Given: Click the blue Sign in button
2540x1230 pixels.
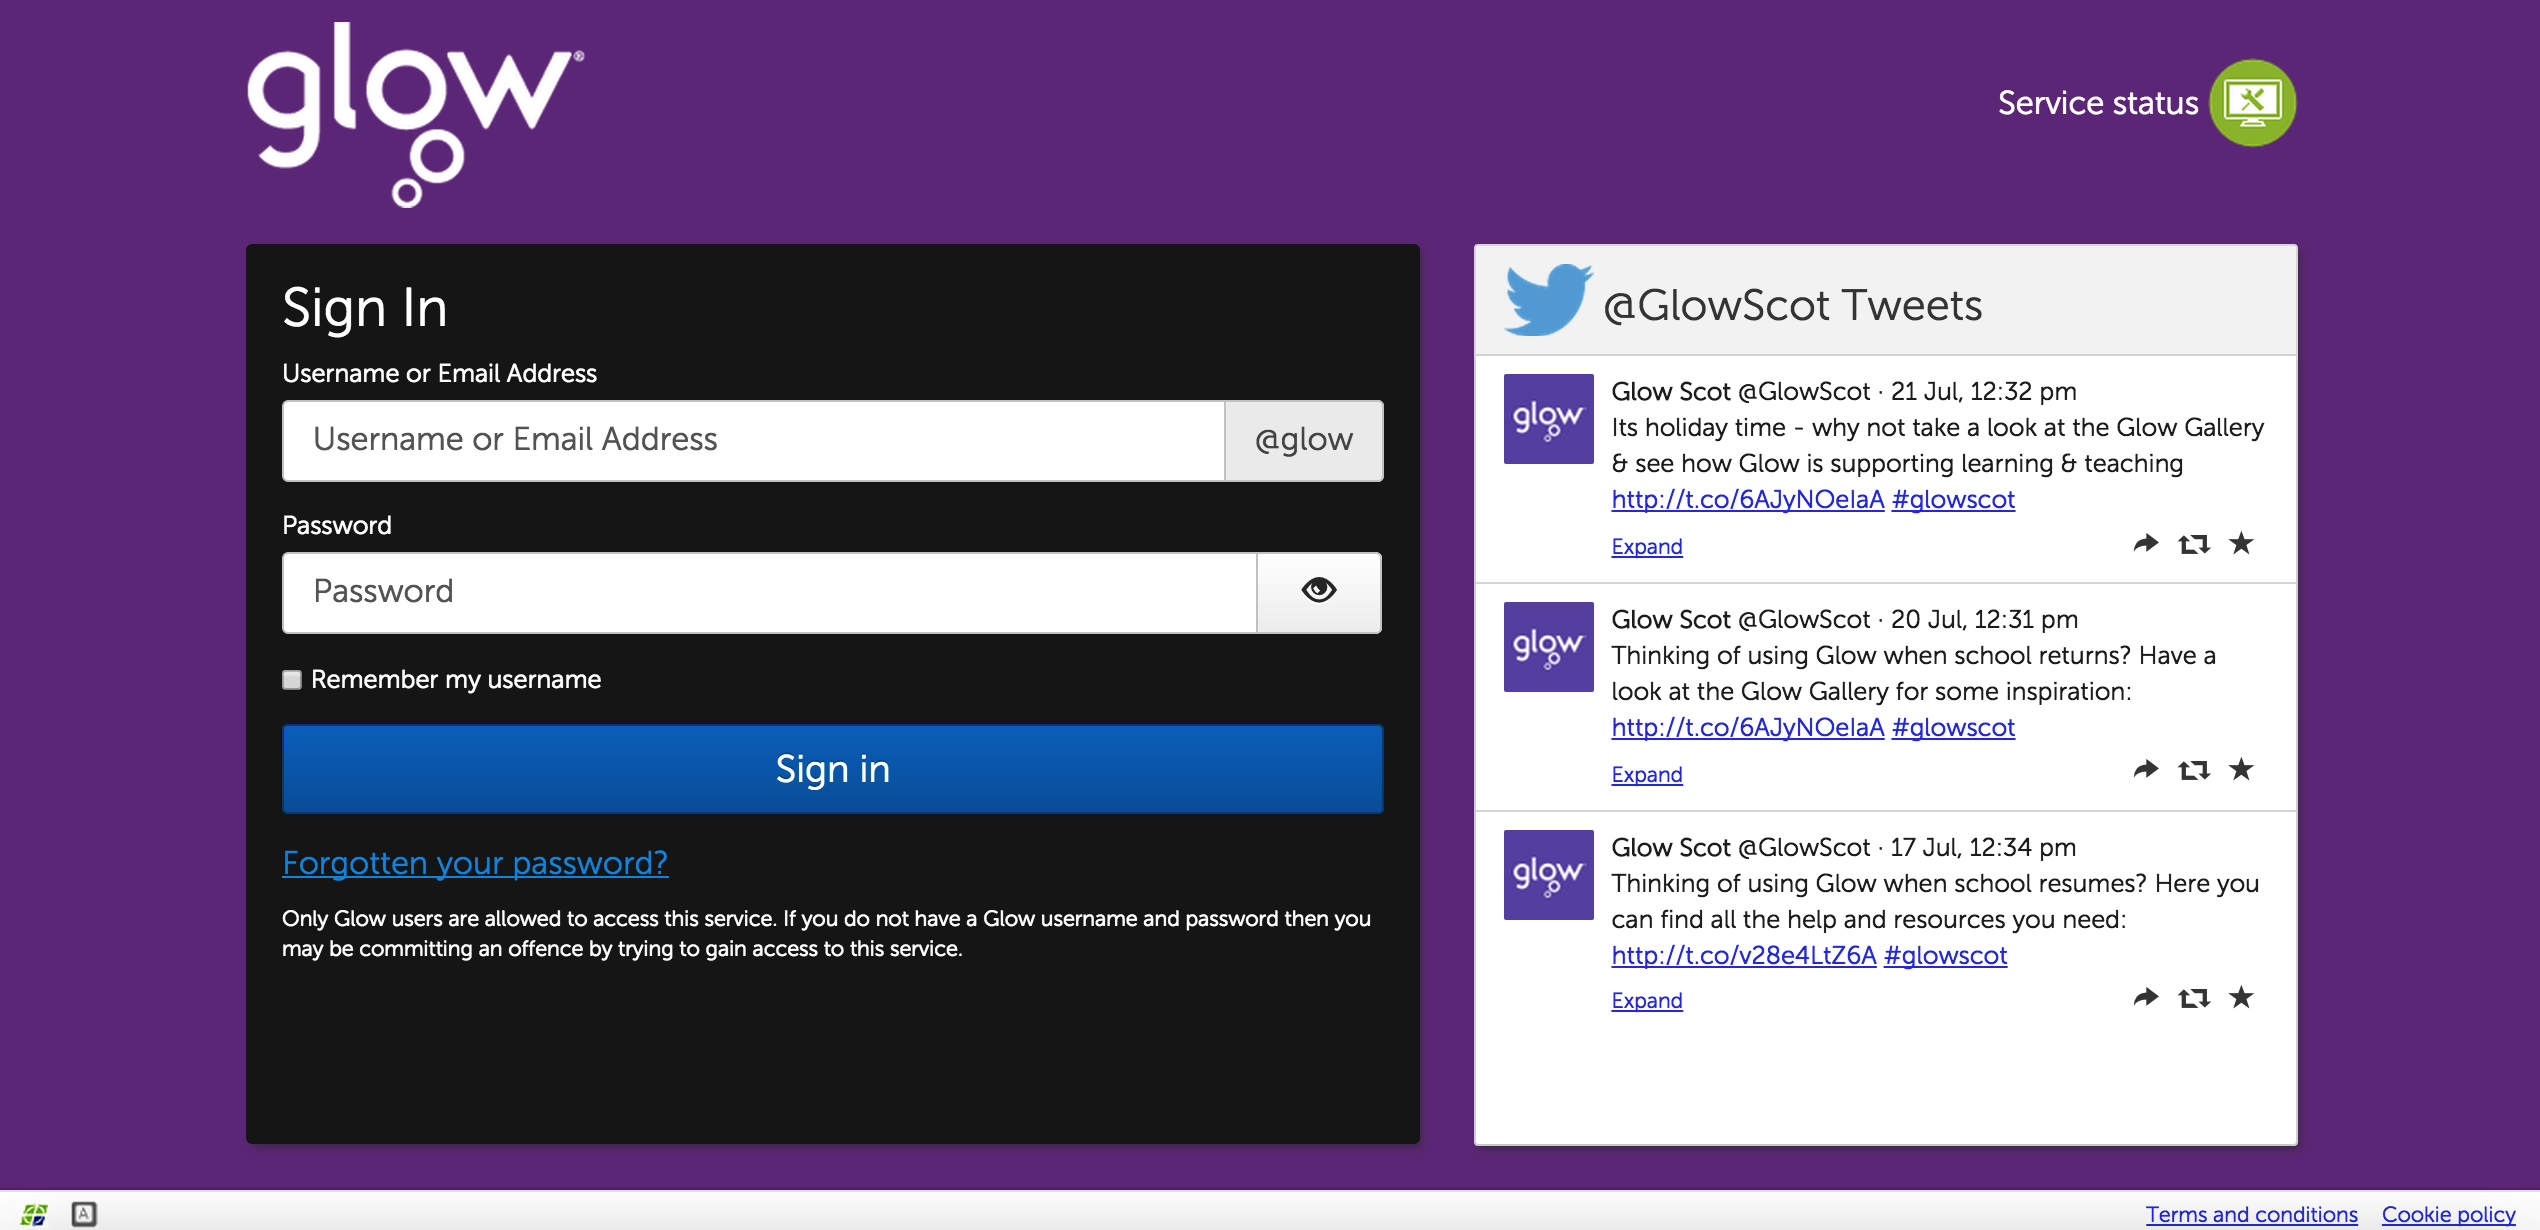Looking at the screenshot, I should click(832, 769).
